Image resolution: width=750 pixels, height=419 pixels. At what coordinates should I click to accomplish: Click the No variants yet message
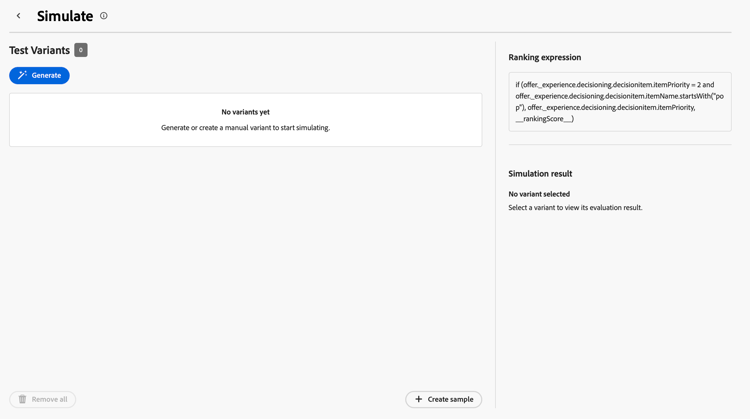(x=245, y=112)
